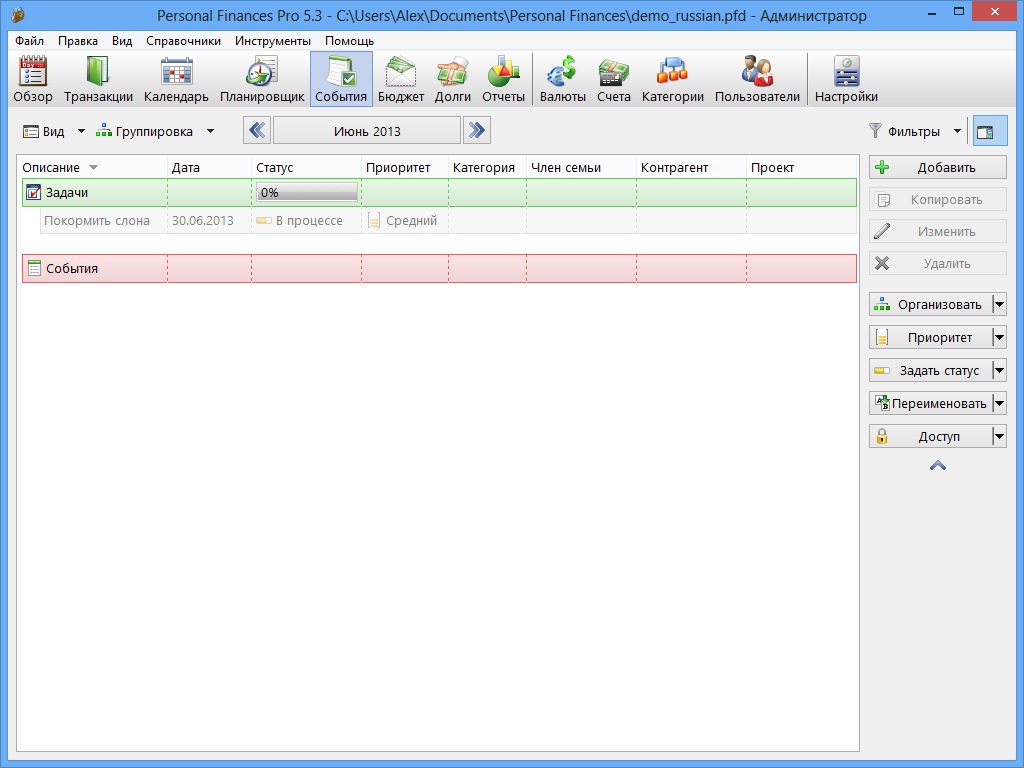
Task: Open the Долги debts section
Action: [452, 79]
